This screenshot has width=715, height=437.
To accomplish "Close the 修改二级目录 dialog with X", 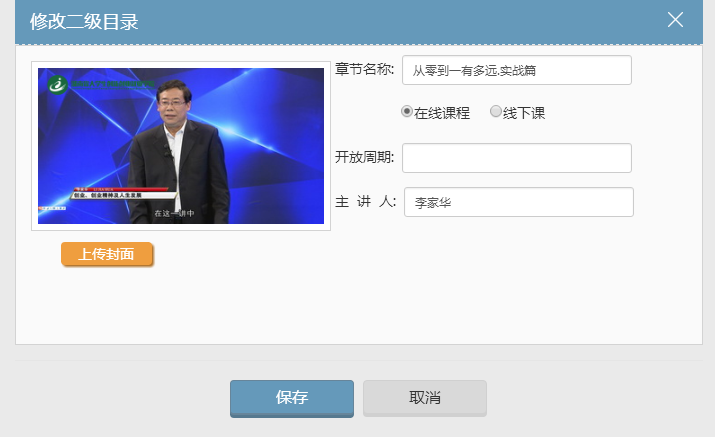I will coord(675,20).
